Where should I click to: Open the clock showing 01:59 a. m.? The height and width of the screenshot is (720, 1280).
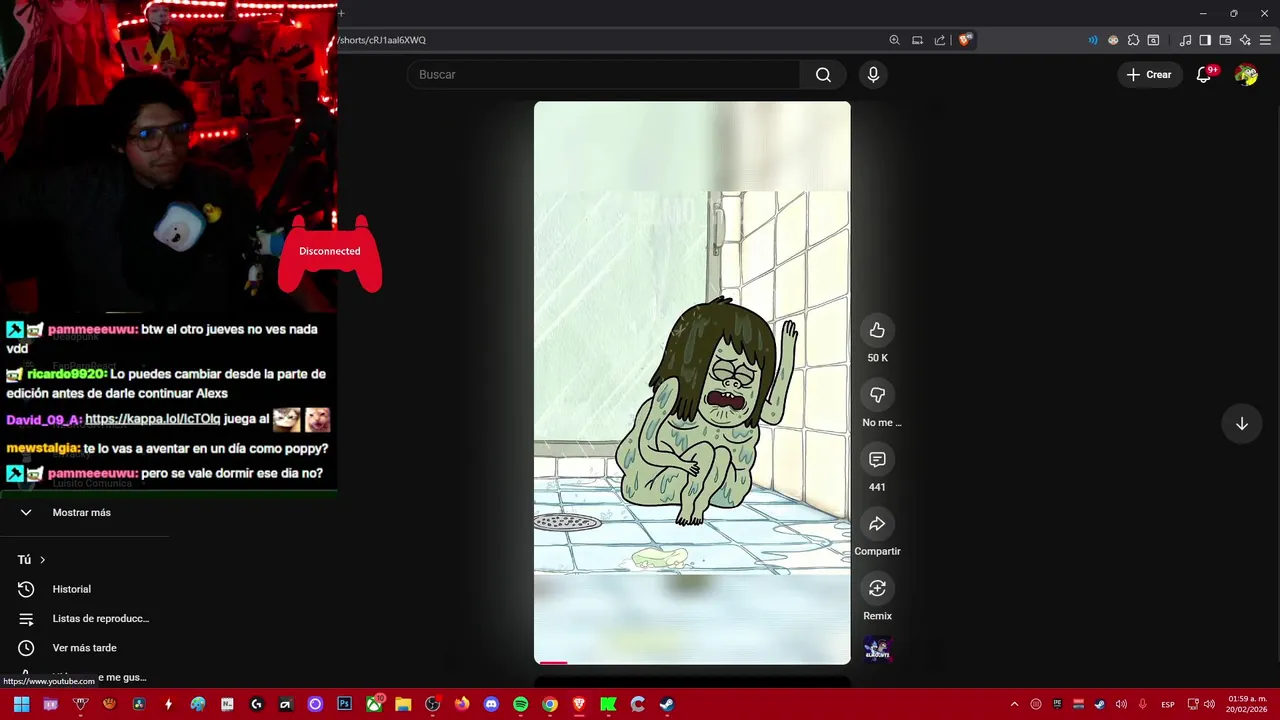click(1247, 704)
